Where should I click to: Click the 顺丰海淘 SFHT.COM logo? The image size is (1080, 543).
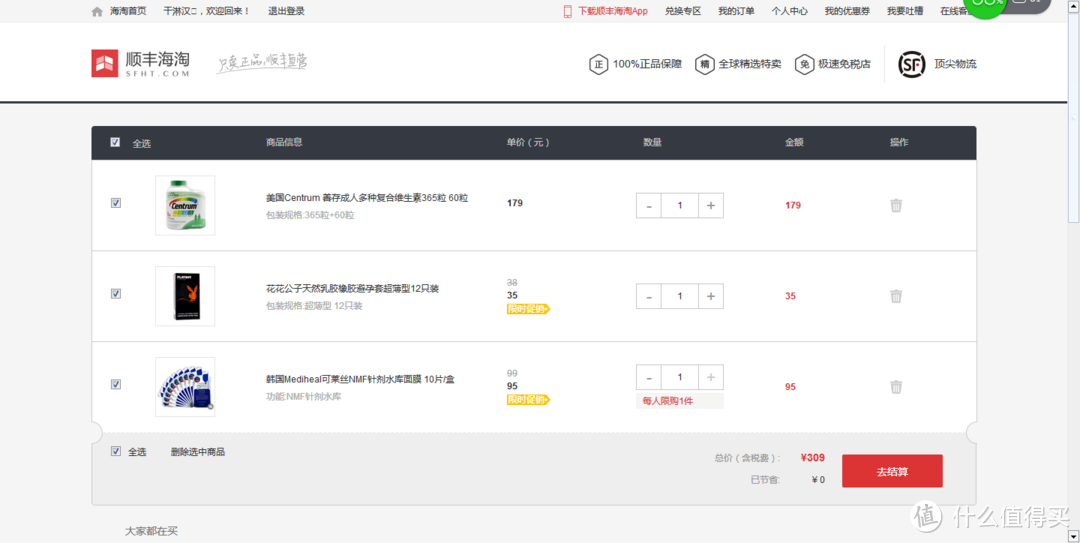click(x=141, y=63)
